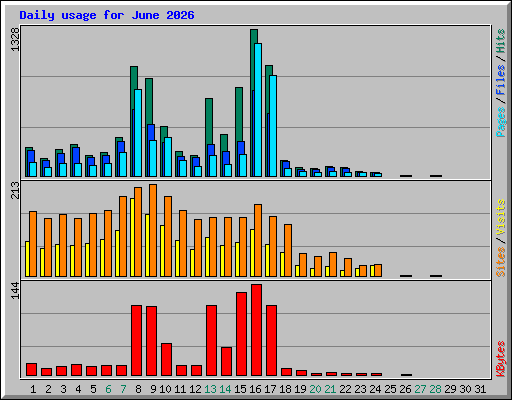Click green weekend day label 6
512x400 pixels.
[x=108, y=389]
